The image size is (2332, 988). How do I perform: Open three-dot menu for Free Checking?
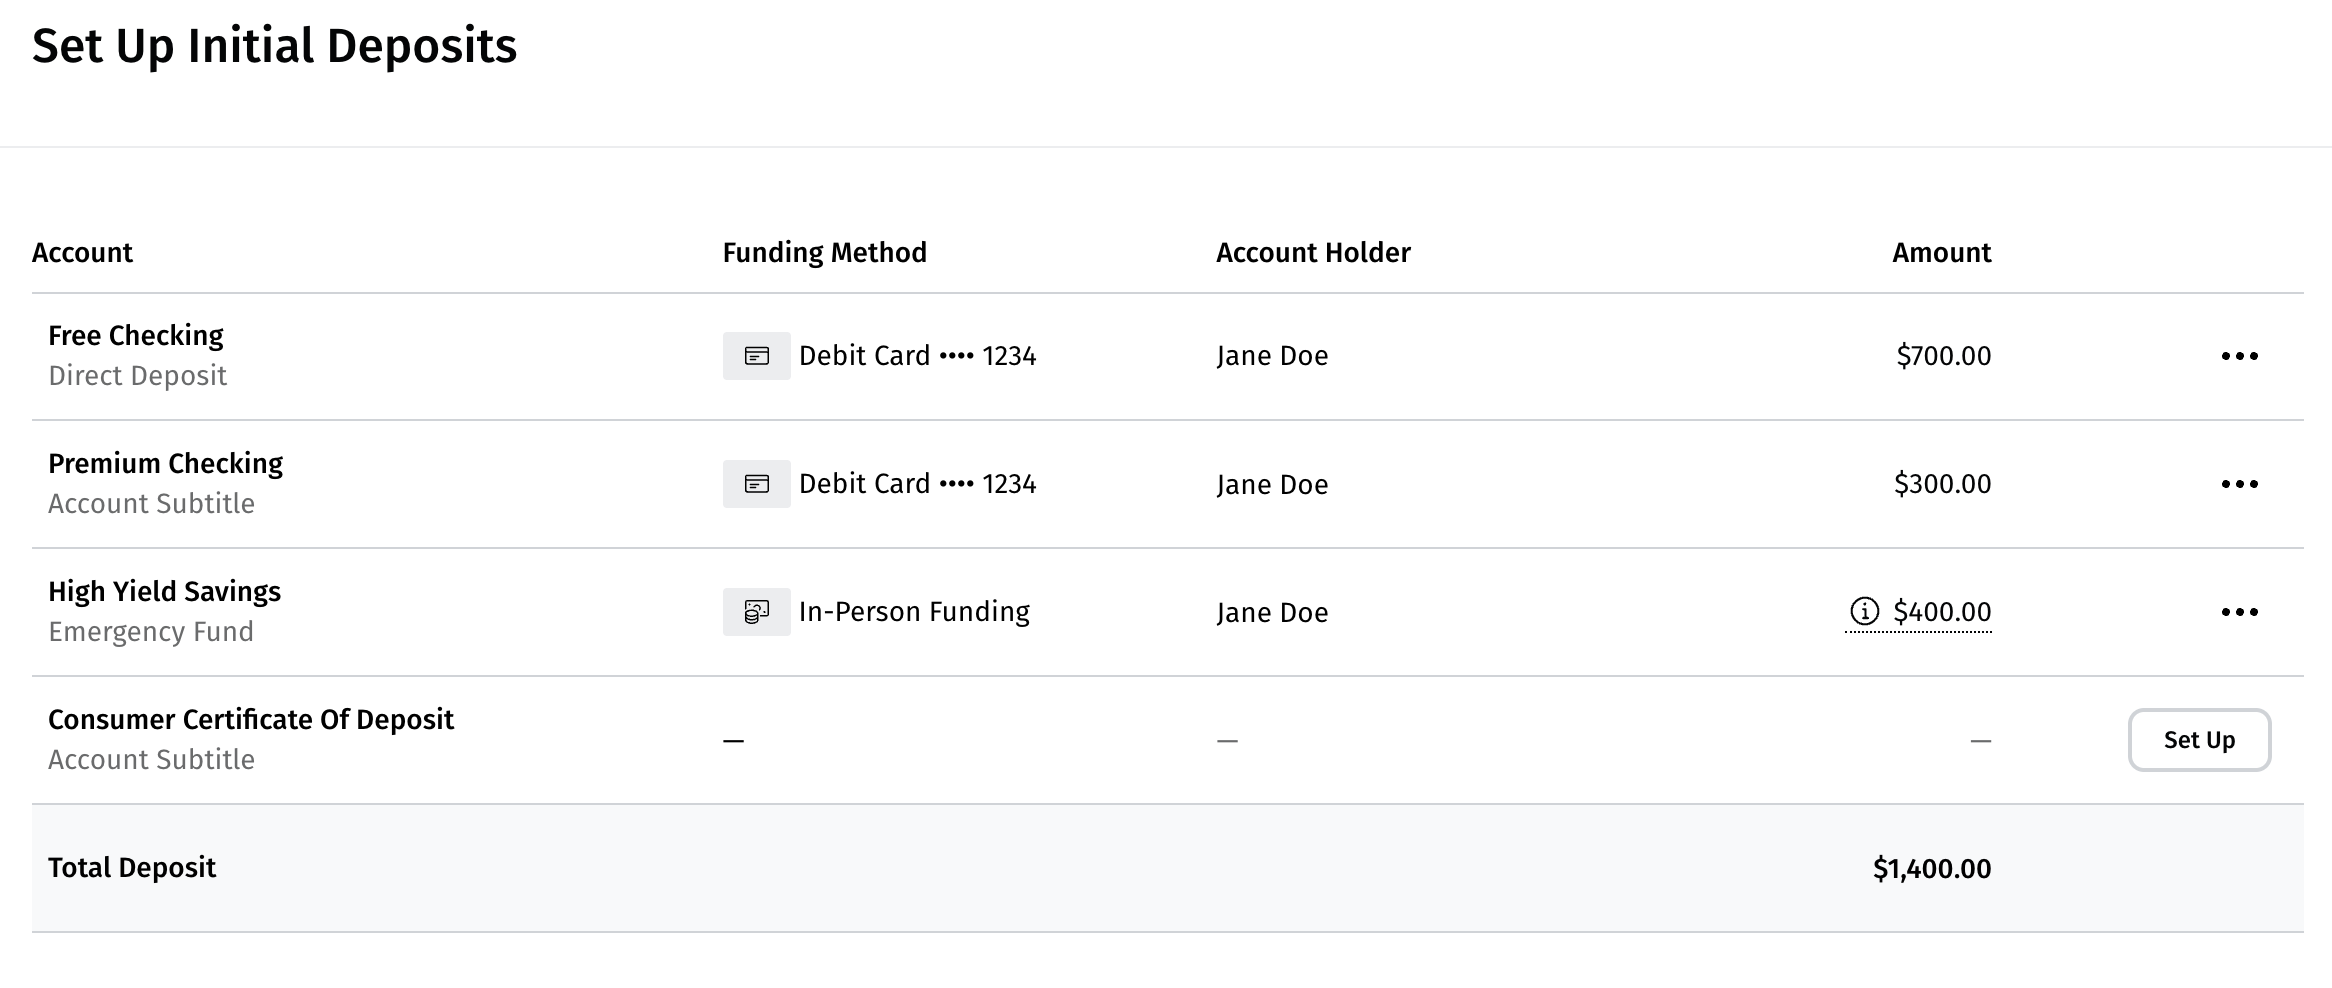(x=2239, y=356)
